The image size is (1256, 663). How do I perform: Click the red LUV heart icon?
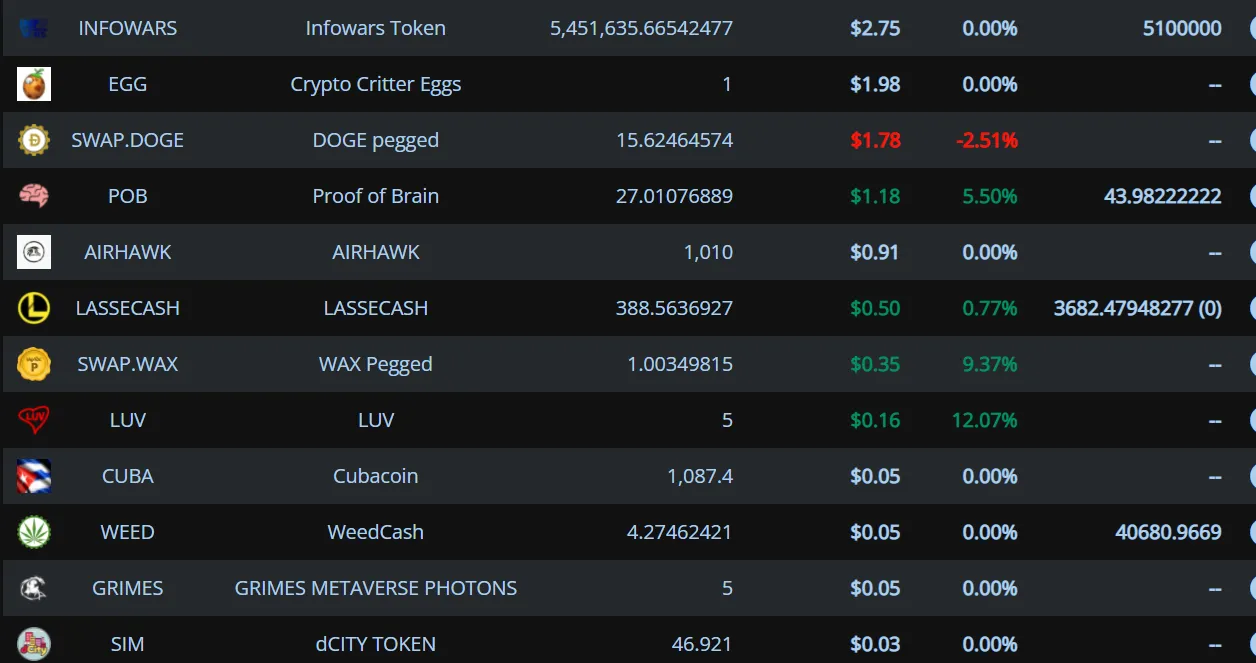pyautogui.click(x=34, y=420)
